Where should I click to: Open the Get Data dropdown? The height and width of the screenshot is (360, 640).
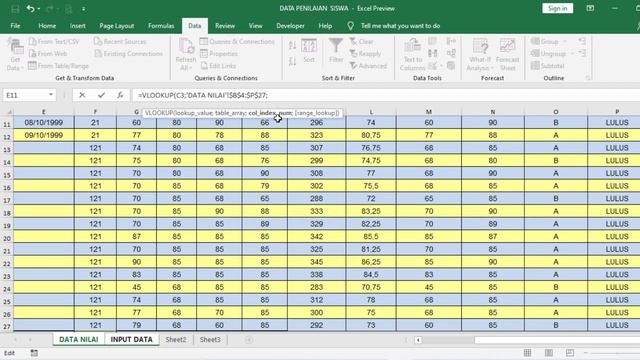pyautogui.click(x=15, y=55)
